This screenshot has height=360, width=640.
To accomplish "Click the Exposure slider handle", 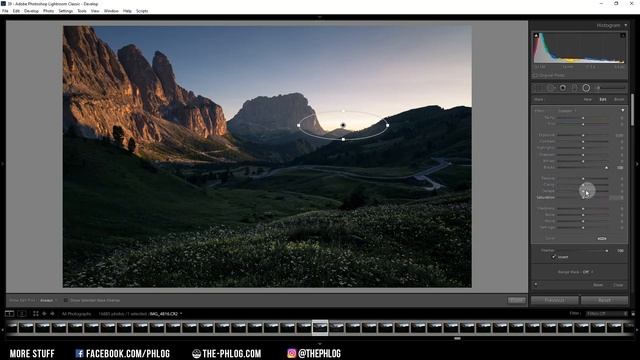I will (583, 135).
